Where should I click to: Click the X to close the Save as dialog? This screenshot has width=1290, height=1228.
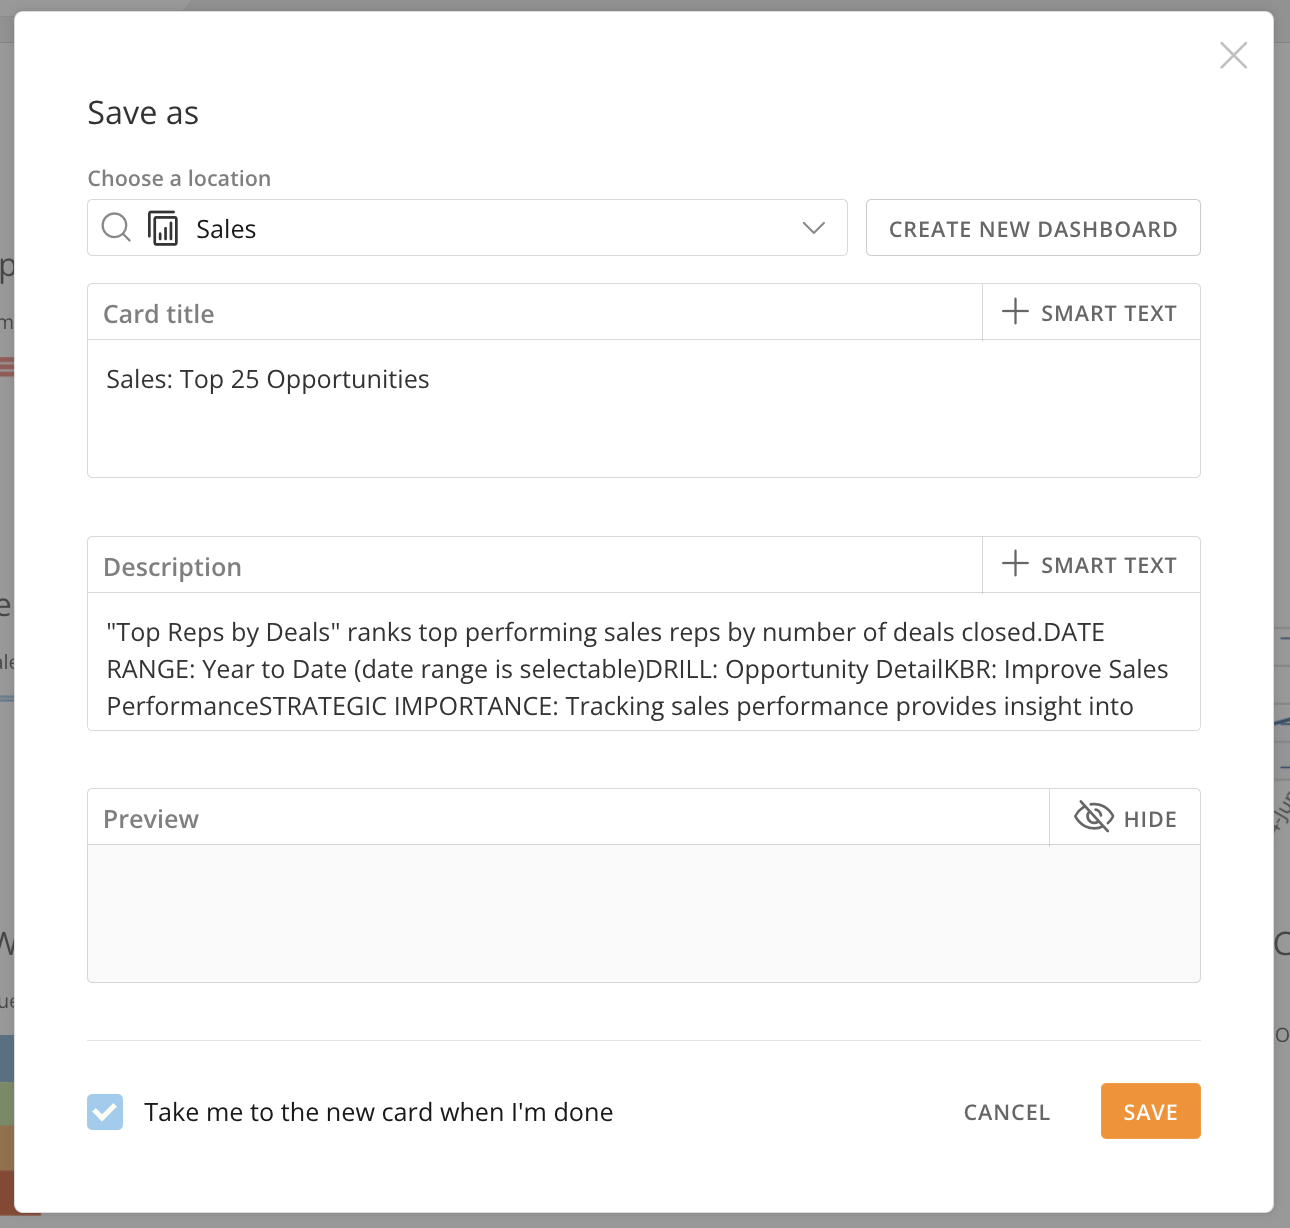pos(1233,55)
